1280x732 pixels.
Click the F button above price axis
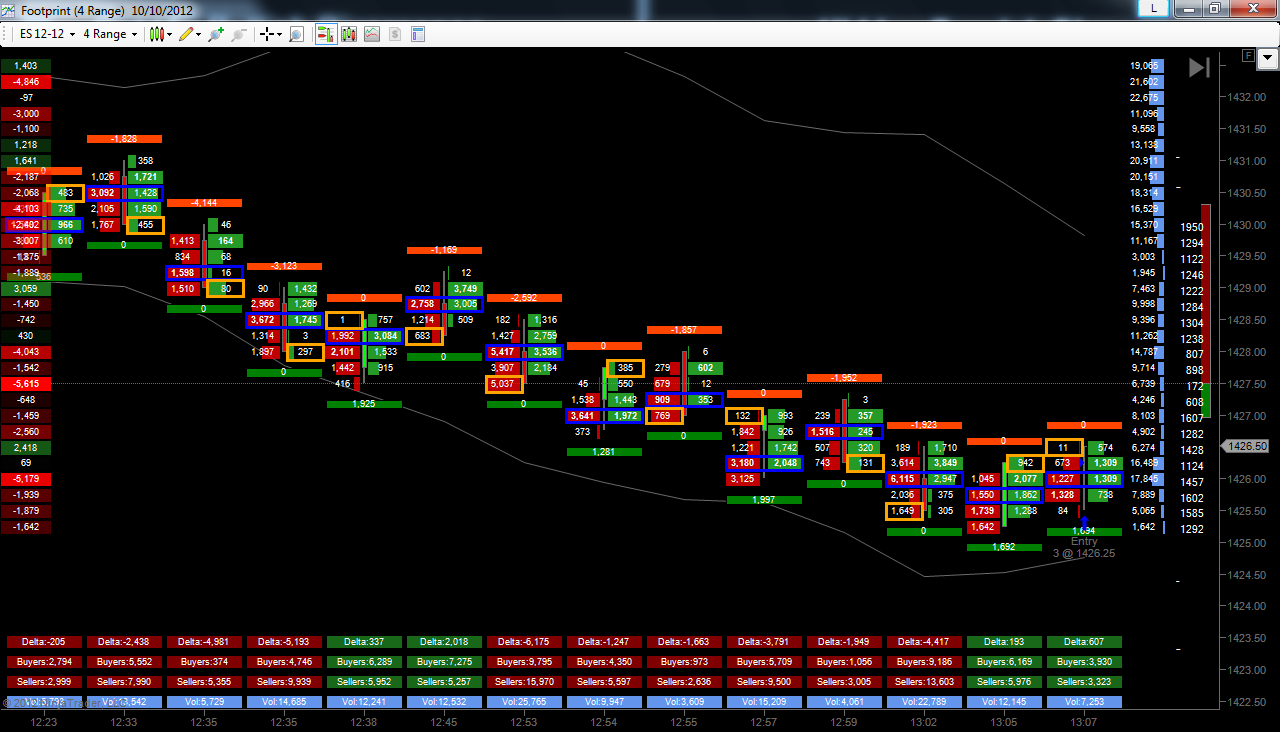[1246, 56]
